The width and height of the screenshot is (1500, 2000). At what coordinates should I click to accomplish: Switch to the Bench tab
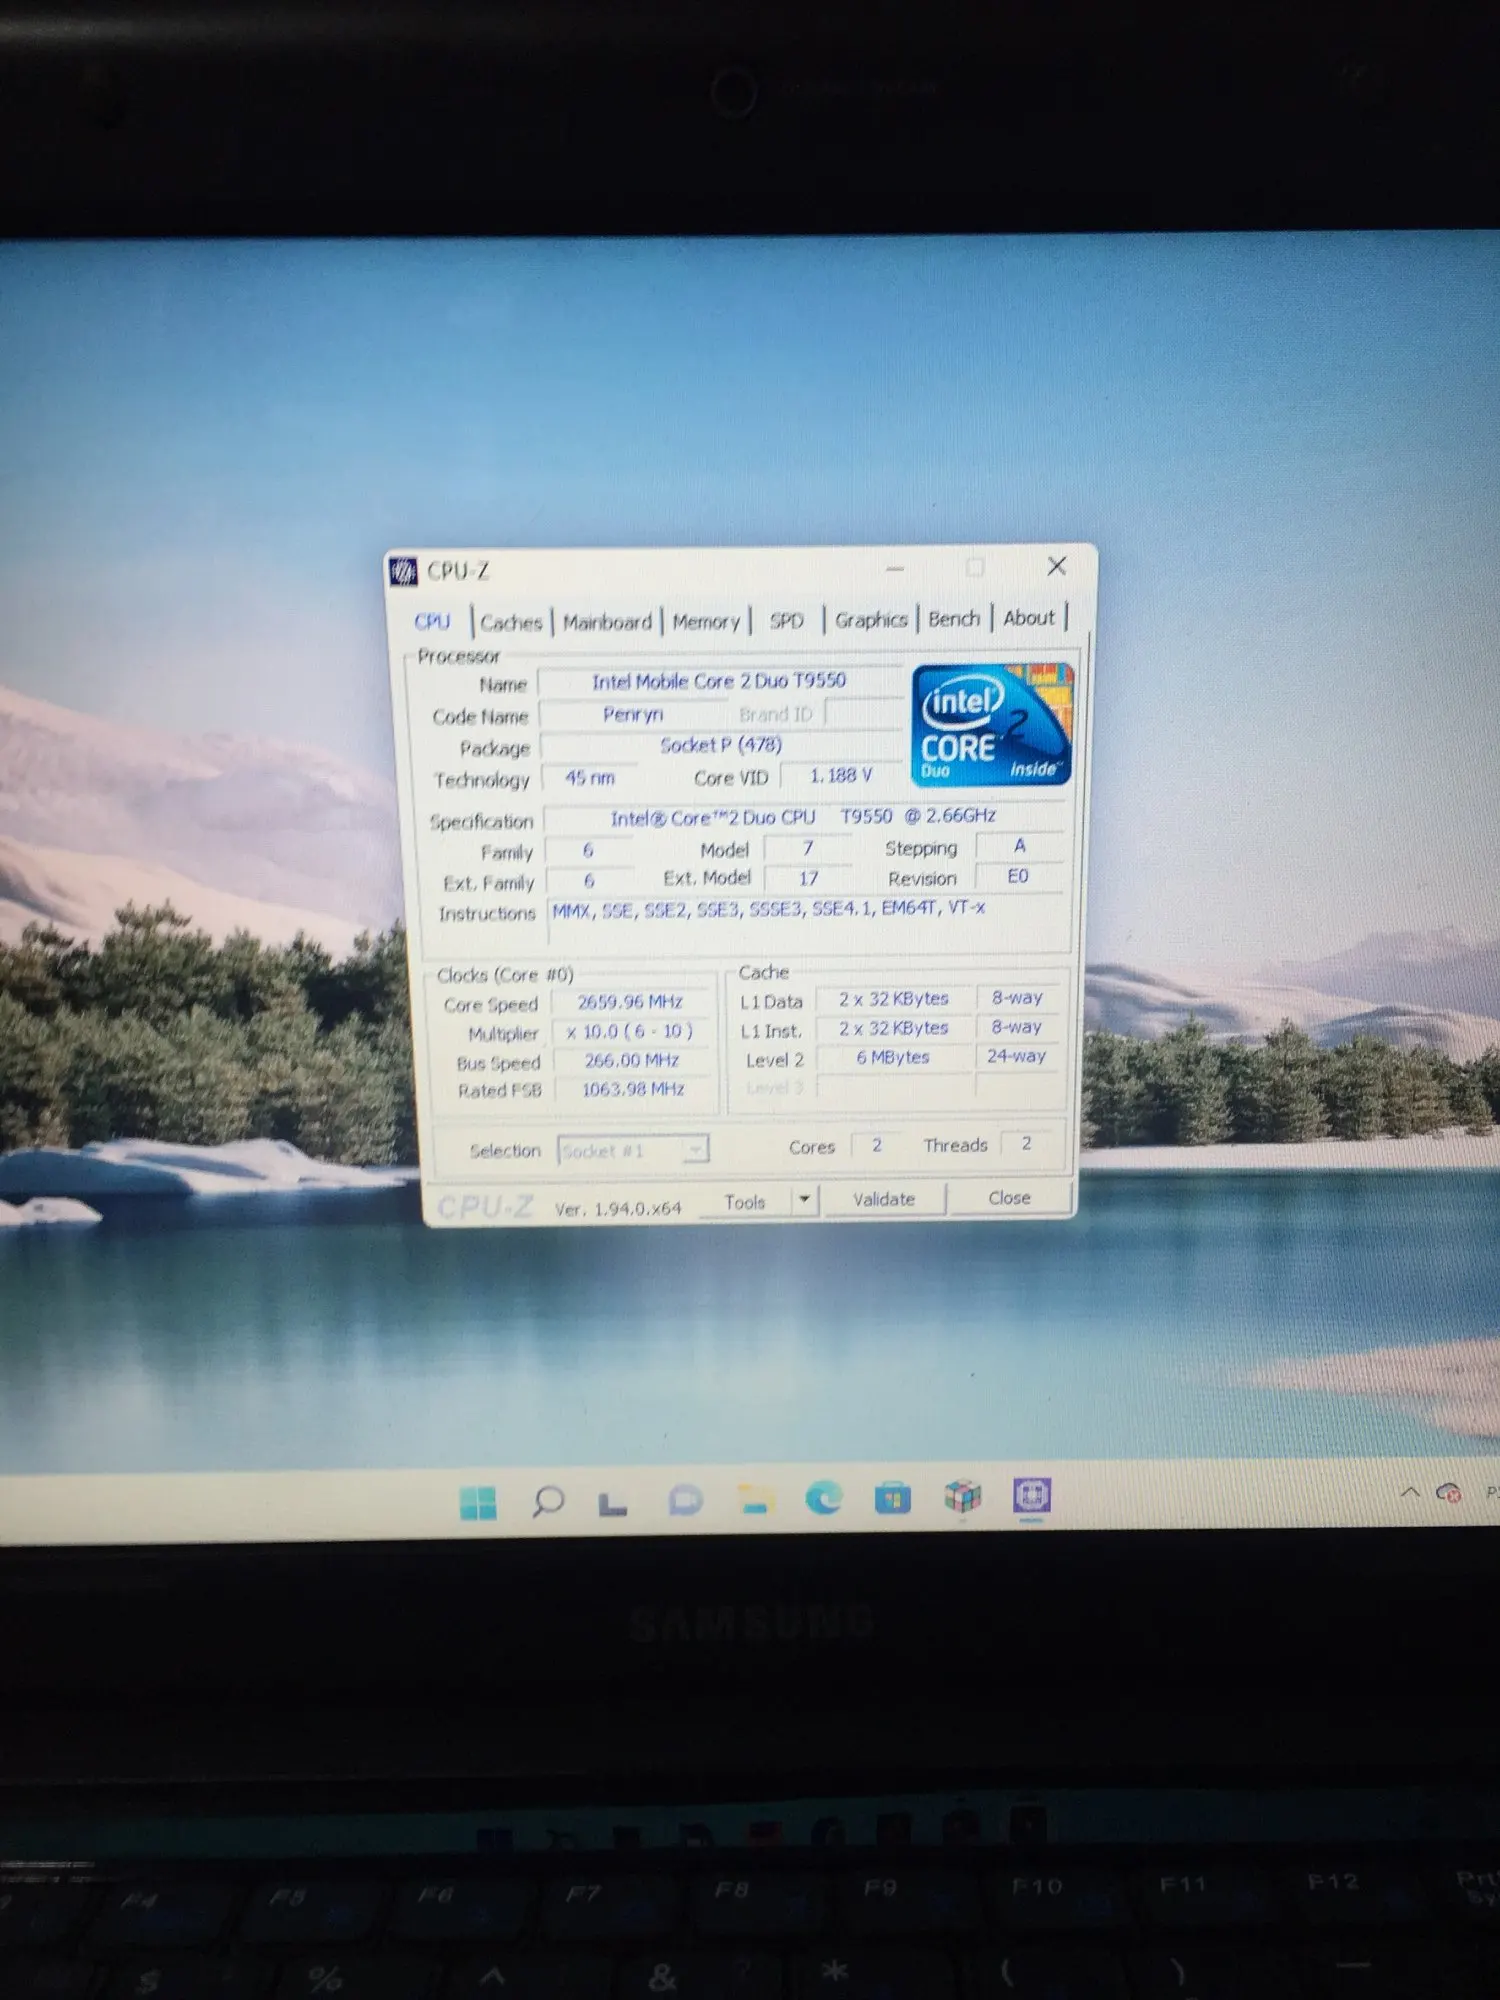point(954,619)
